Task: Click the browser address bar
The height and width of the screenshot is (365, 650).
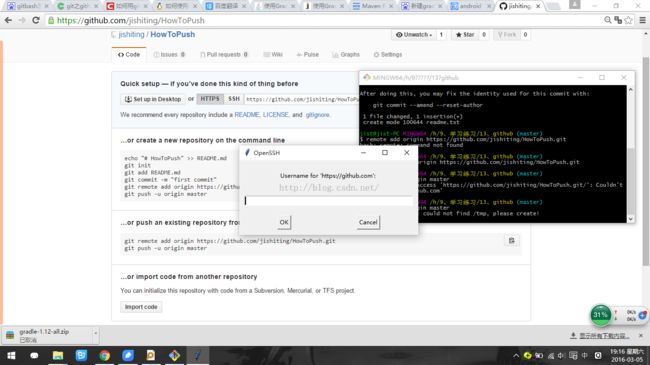Action: tap(323, 20)
